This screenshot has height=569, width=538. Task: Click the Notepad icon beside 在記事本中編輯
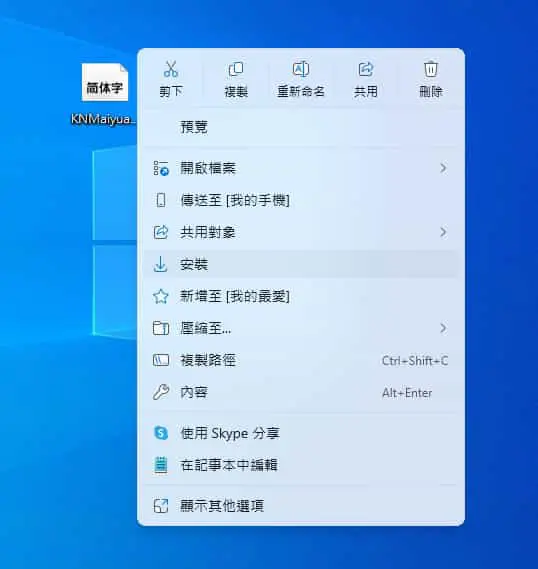(x=161, y=465)
